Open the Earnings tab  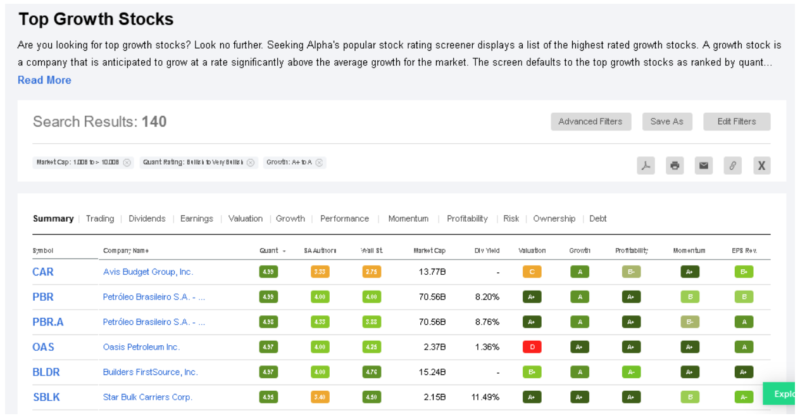pos(196,218)
